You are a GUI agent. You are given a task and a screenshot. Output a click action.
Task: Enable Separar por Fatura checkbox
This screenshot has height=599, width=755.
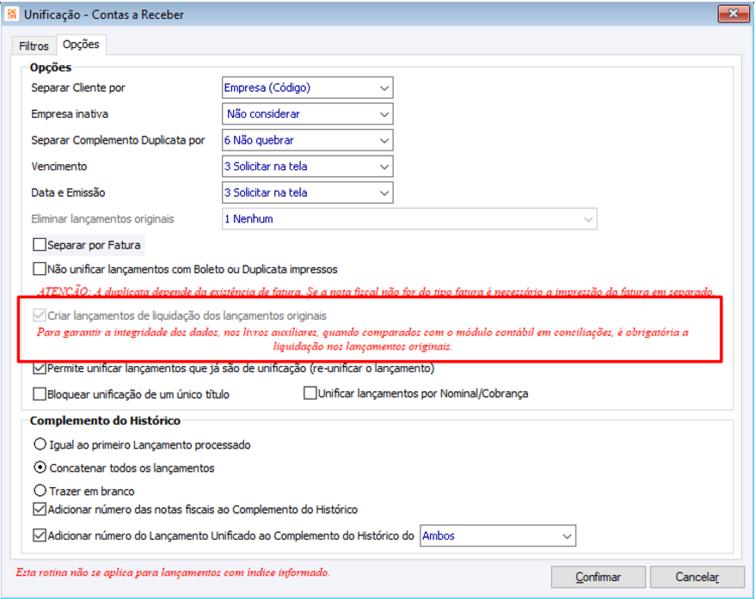[39, 245]
